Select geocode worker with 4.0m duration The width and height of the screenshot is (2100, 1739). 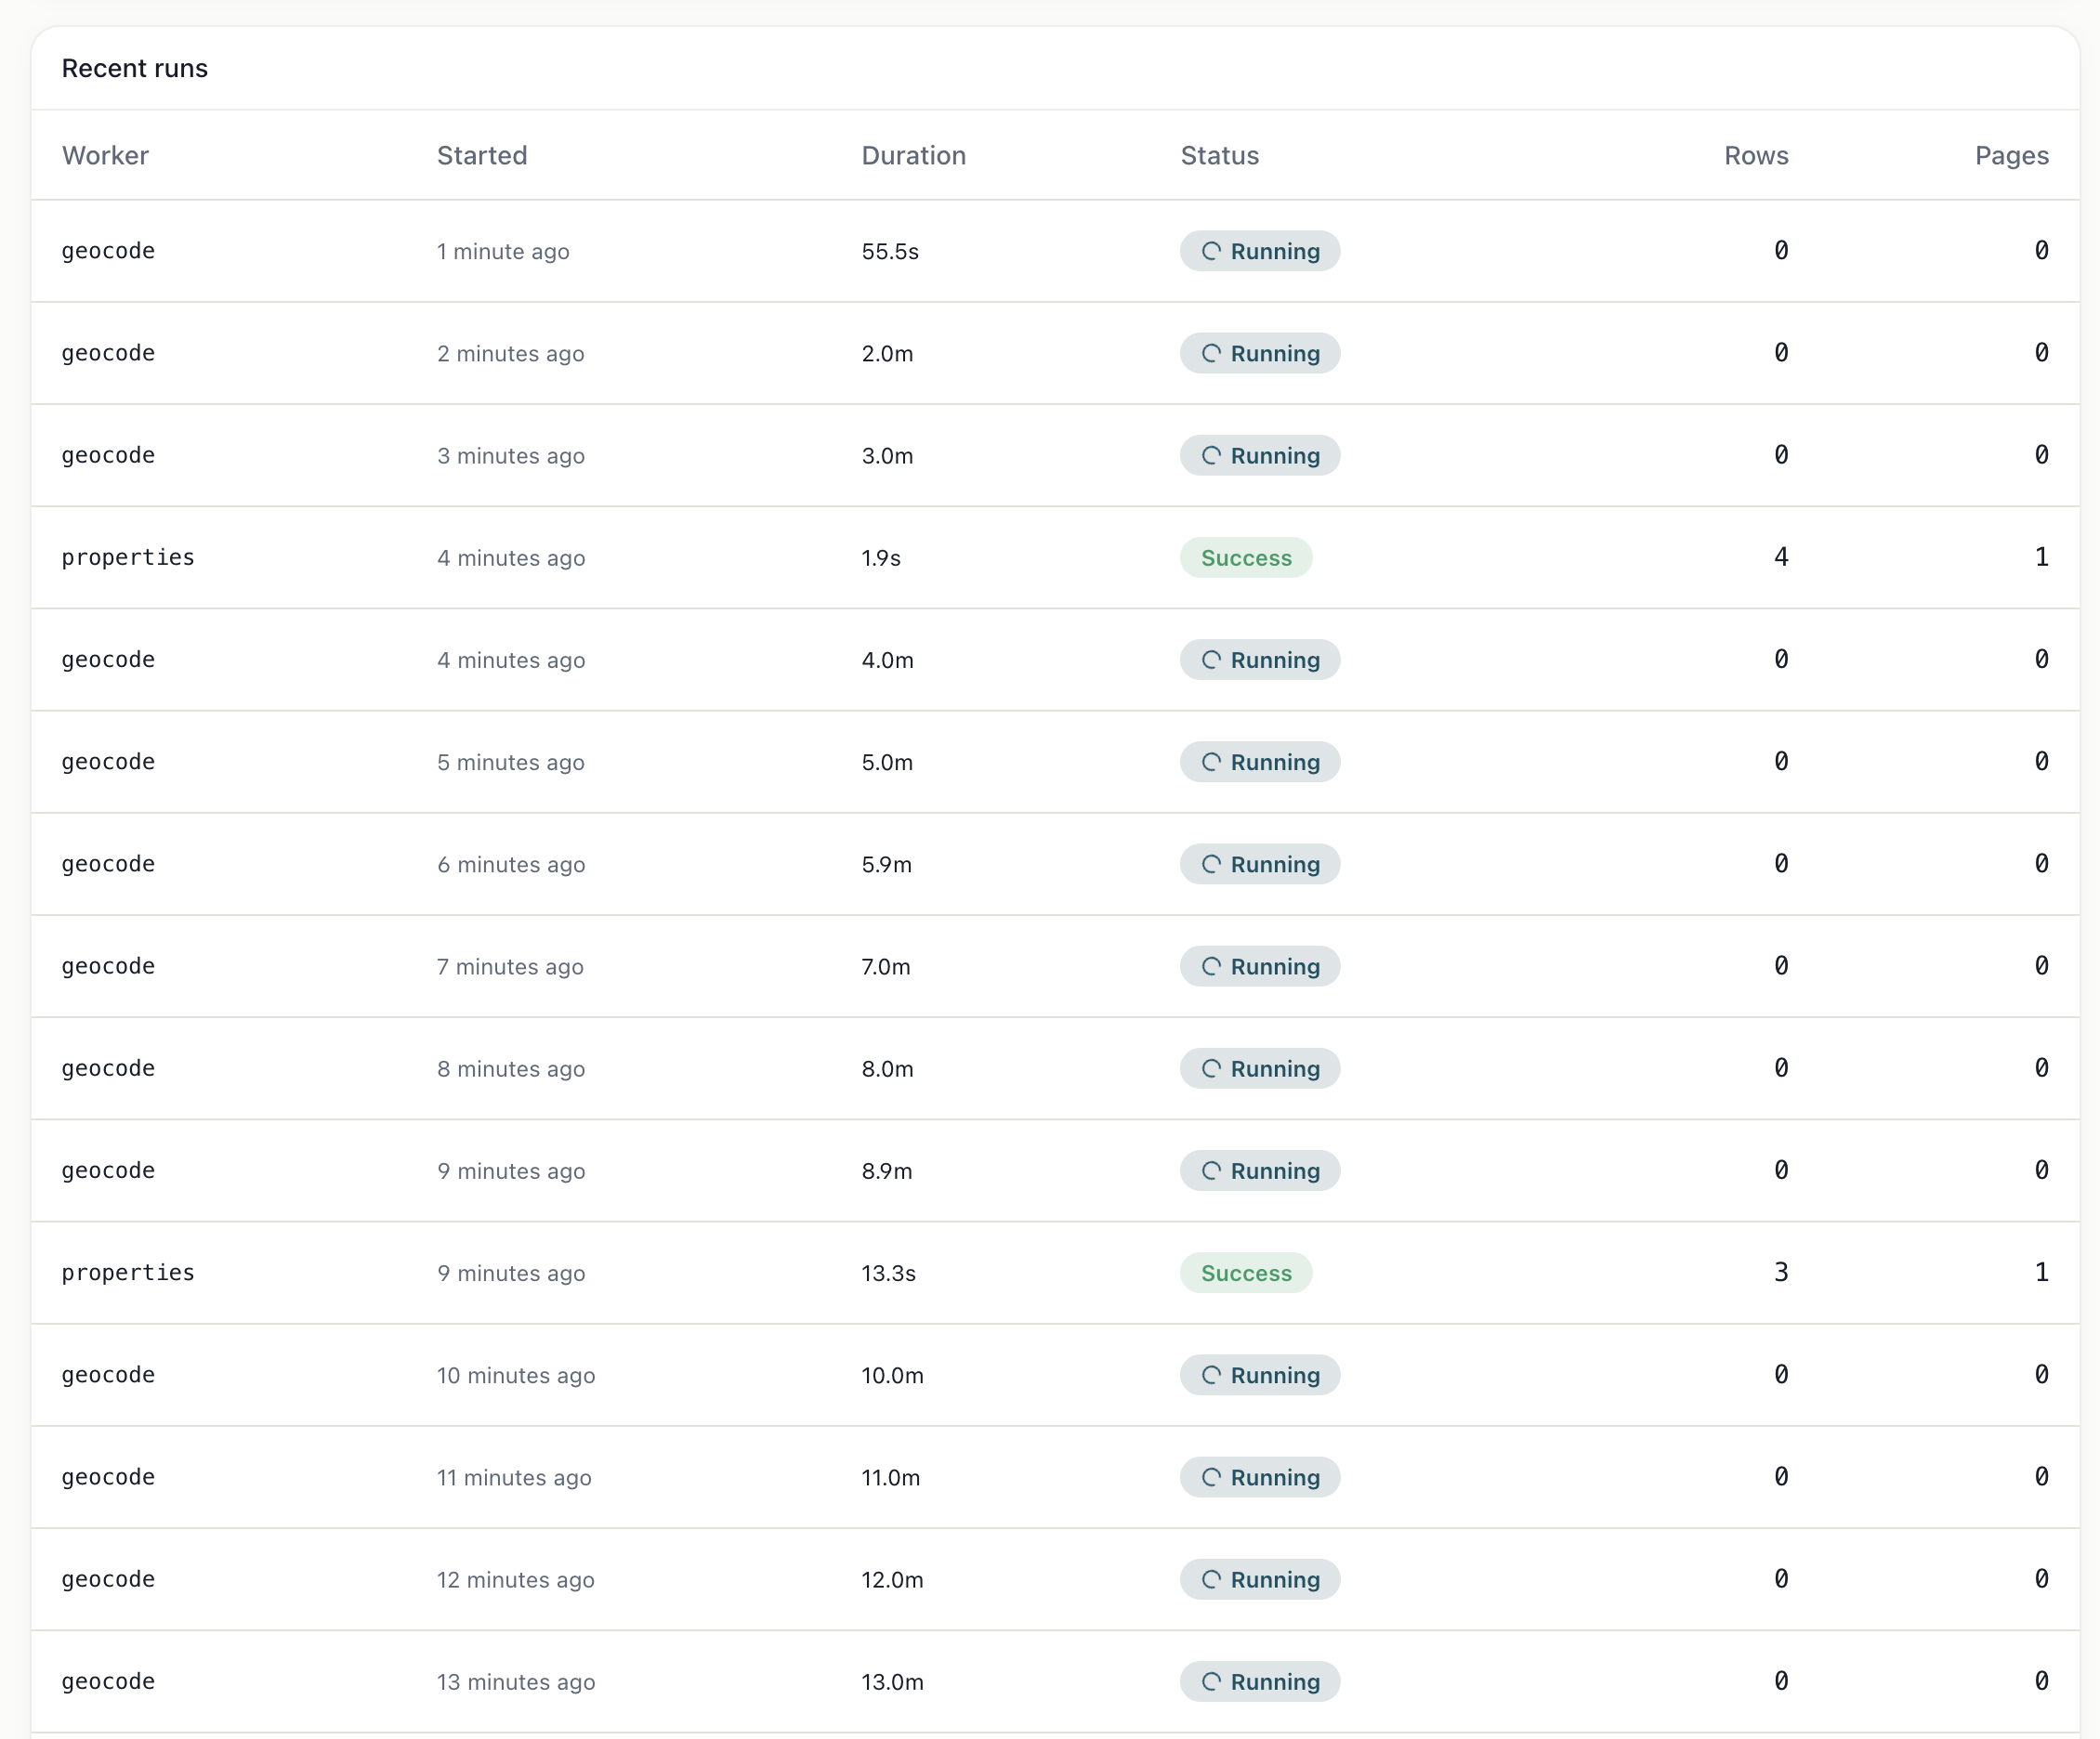108,660
